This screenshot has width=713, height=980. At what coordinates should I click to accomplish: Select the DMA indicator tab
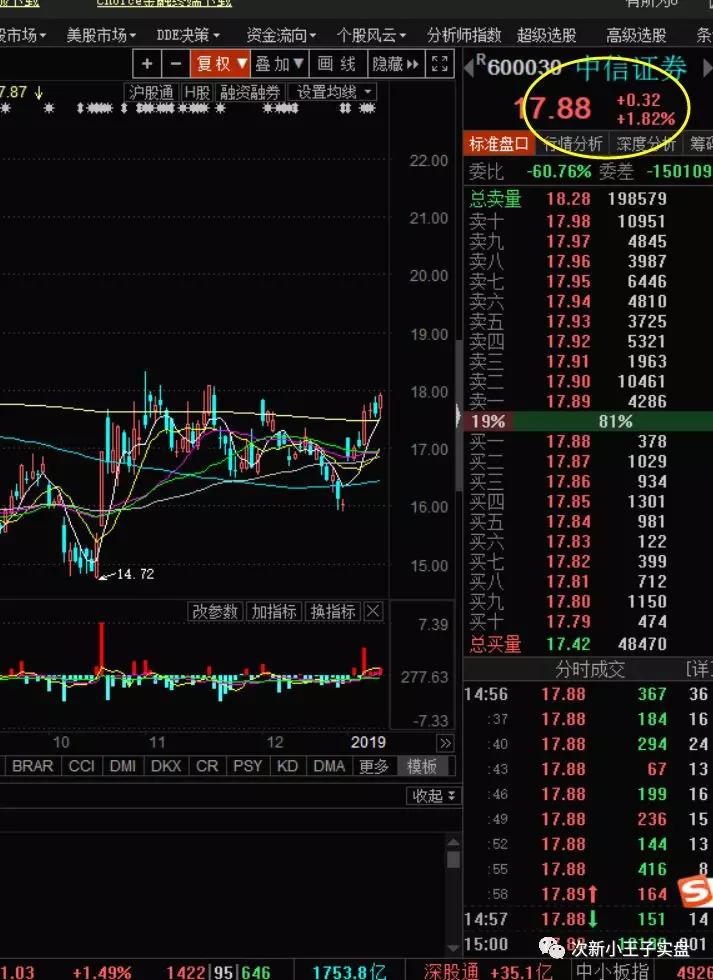point(329,766)
